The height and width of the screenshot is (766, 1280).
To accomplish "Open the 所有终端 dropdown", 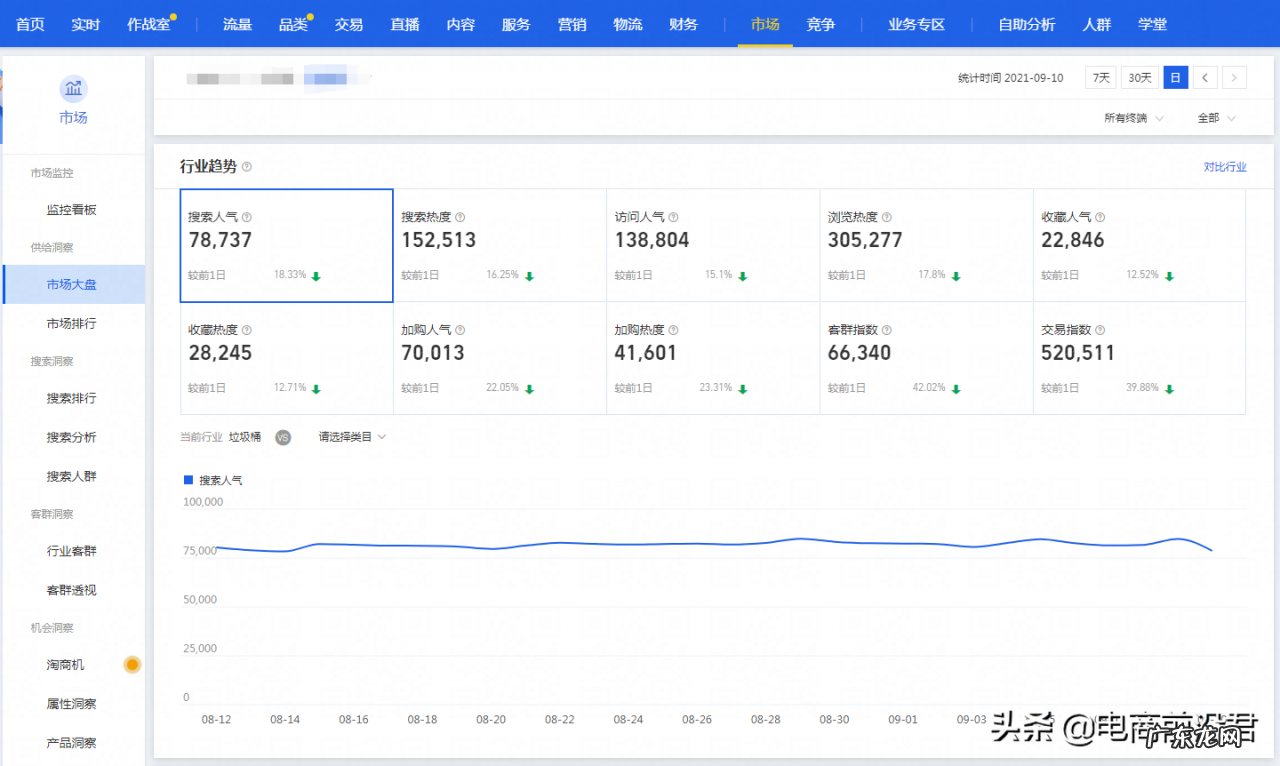I will point(1134,118).
